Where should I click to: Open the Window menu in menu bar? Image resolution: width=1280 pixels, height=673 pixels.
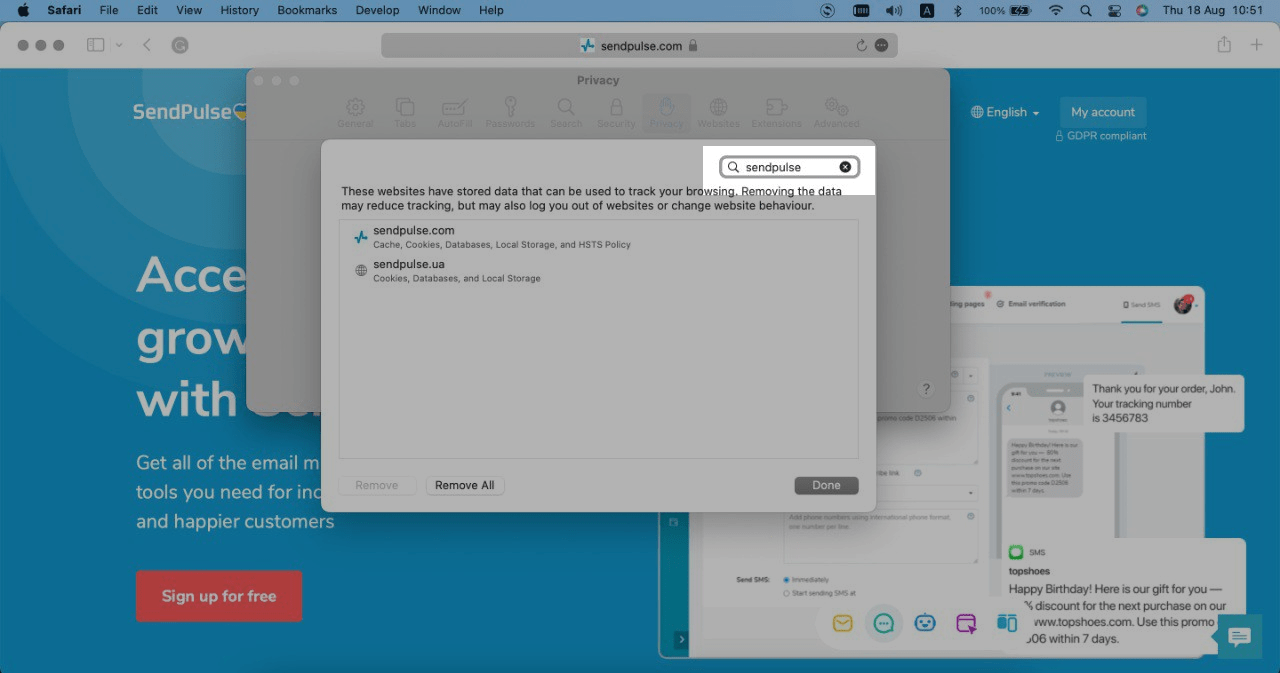point(439,10)
